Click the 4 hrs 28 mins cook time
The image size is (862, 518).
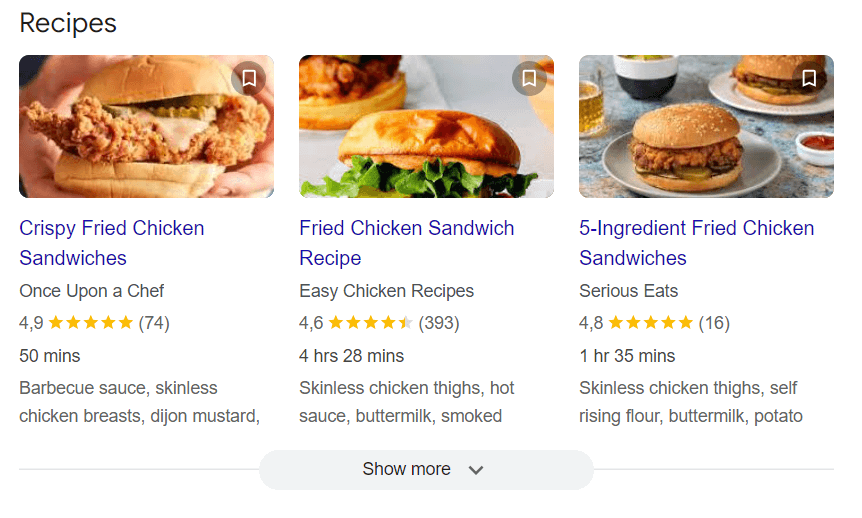pyautogui.click(x=351, y=356)
